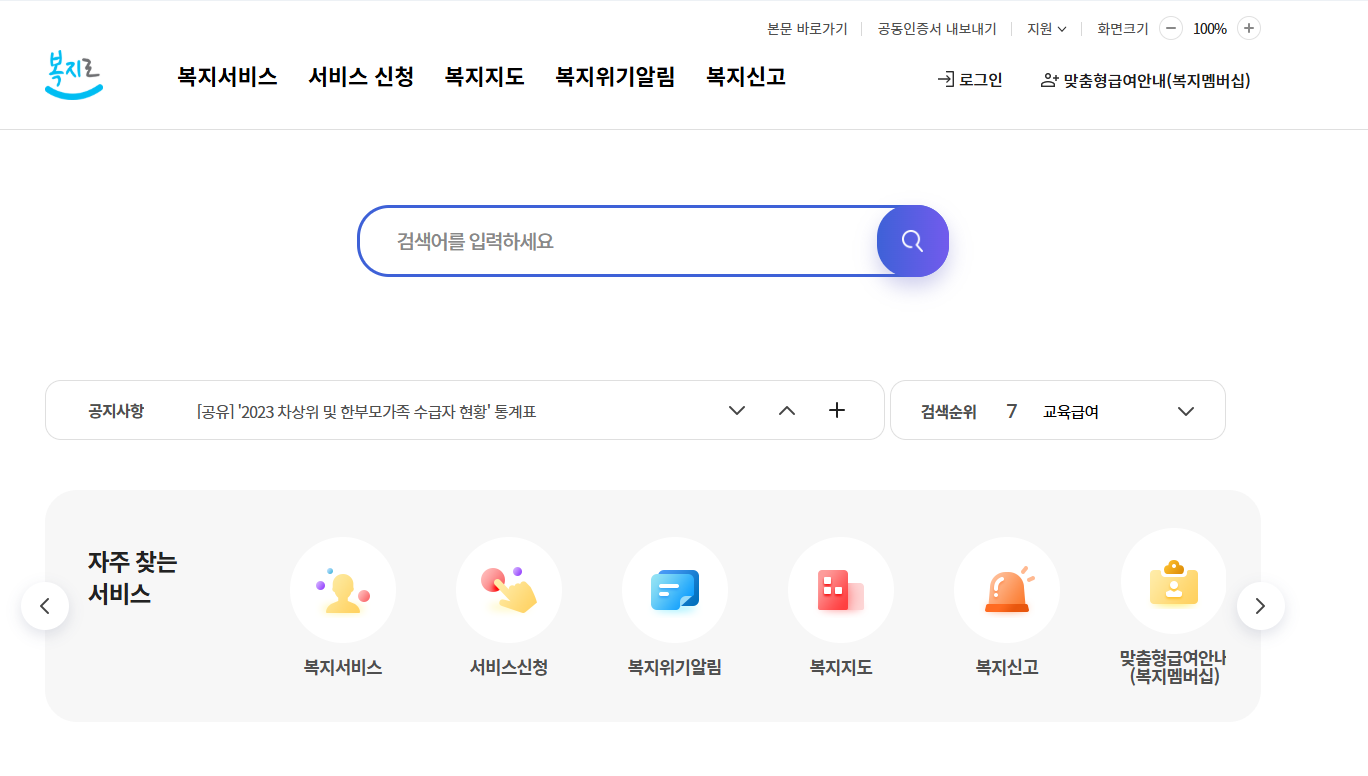Click the 공지사항 label

[x=116, y=411]
